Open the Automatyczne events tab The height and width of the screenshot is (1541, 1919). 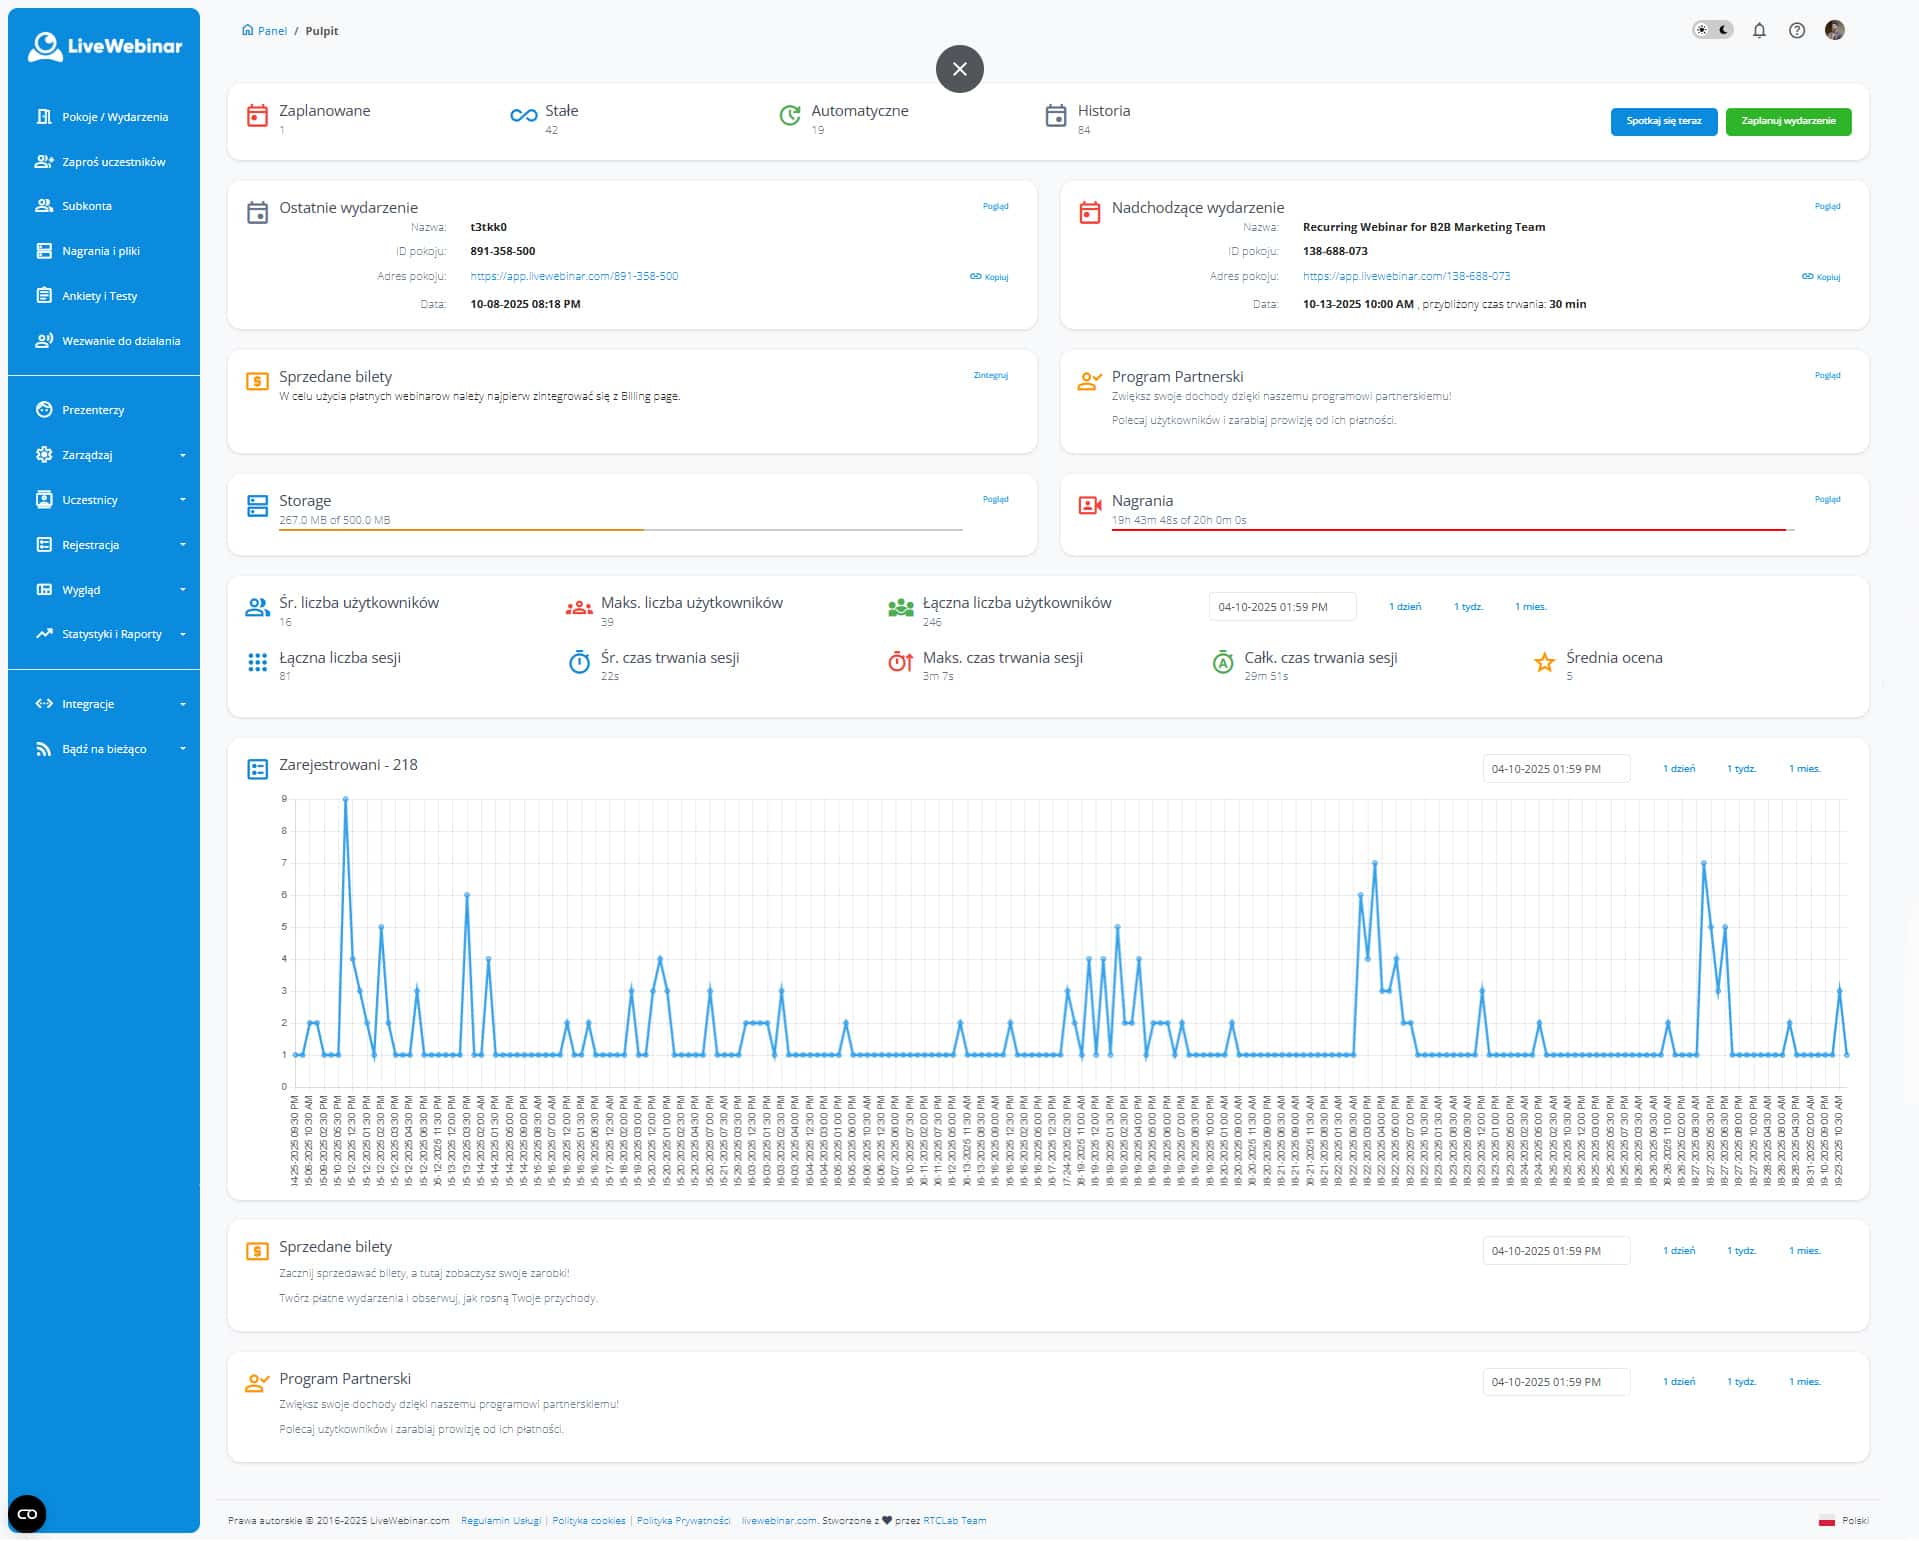click(858, 111)
